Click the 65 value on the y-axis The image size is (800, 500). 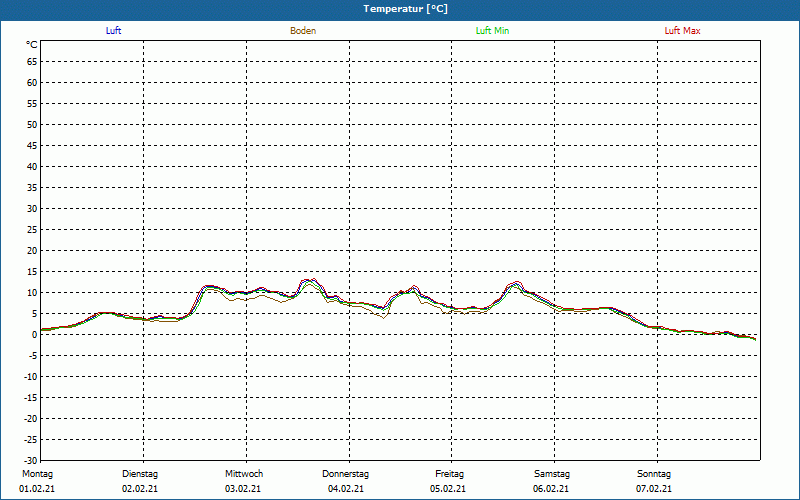coord(32,62)
